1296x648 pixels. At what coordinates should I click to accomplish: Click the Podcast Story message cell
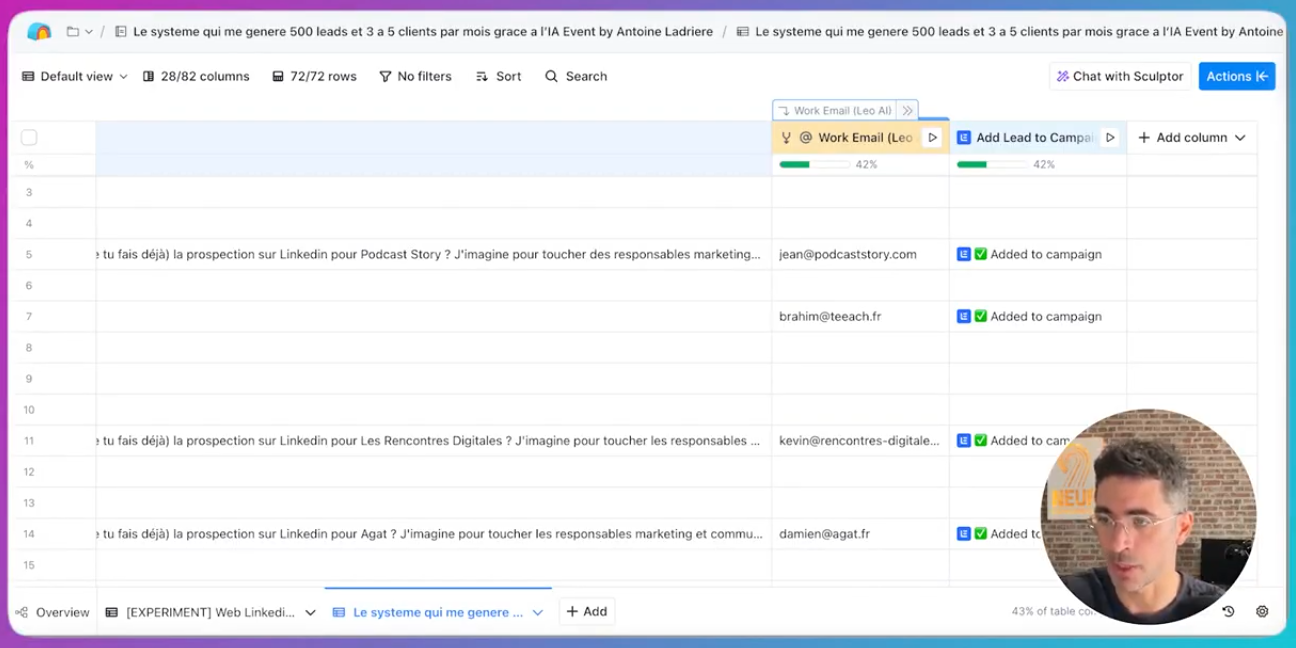tap(434, 254)
